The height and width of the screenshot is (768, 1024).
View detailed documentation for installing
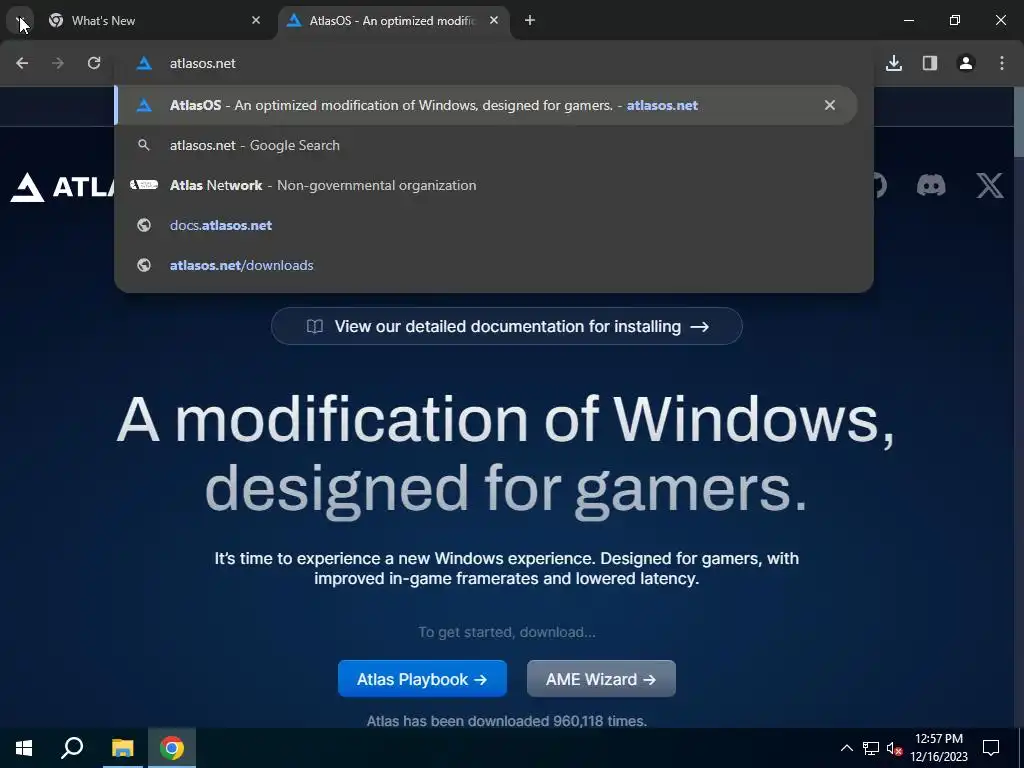pyautogui.click(x=507, y=327)
